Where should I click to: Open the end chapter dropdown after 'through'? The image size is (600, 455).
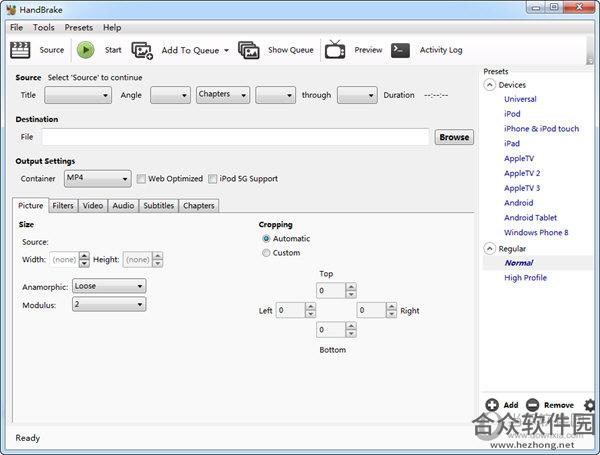pos(357,95)
